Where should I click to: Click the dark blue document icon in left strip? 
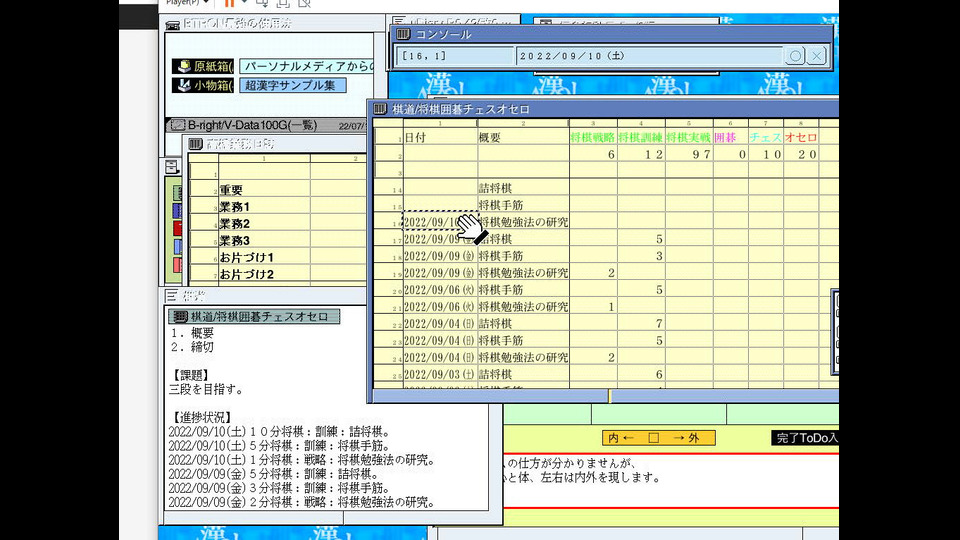click(177, 211)
